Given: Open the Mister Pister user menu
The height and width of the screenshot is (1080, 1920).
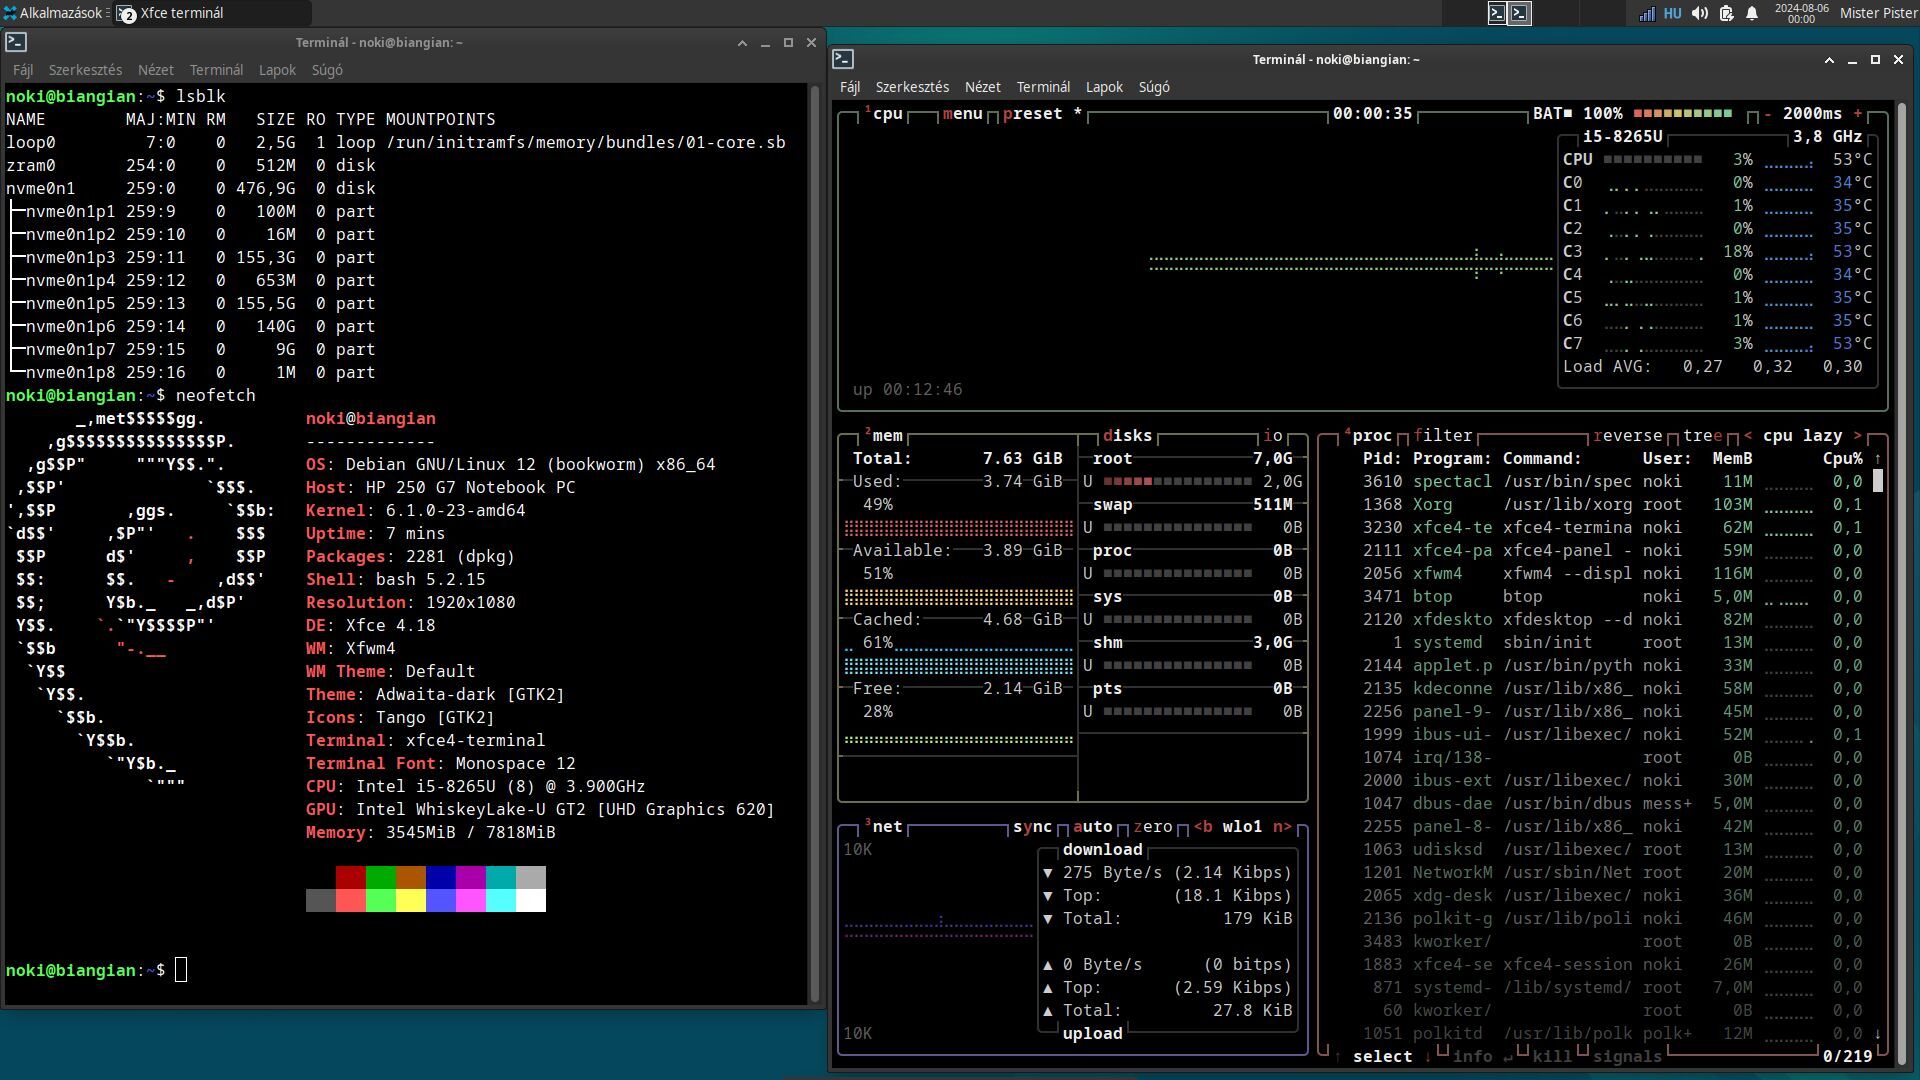Looking at the screenshot, I should click(x=1878, y=13).
